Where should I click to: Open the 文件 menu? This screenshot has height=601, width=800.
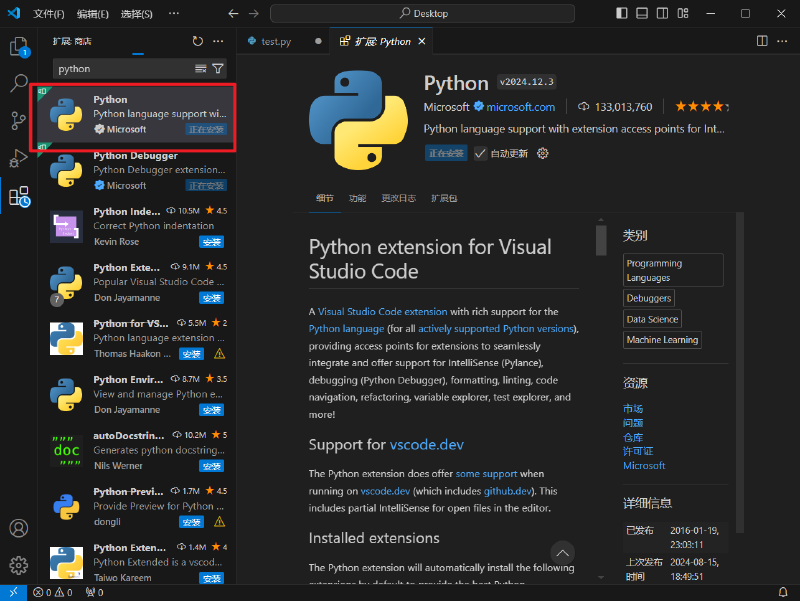(48, 14)
